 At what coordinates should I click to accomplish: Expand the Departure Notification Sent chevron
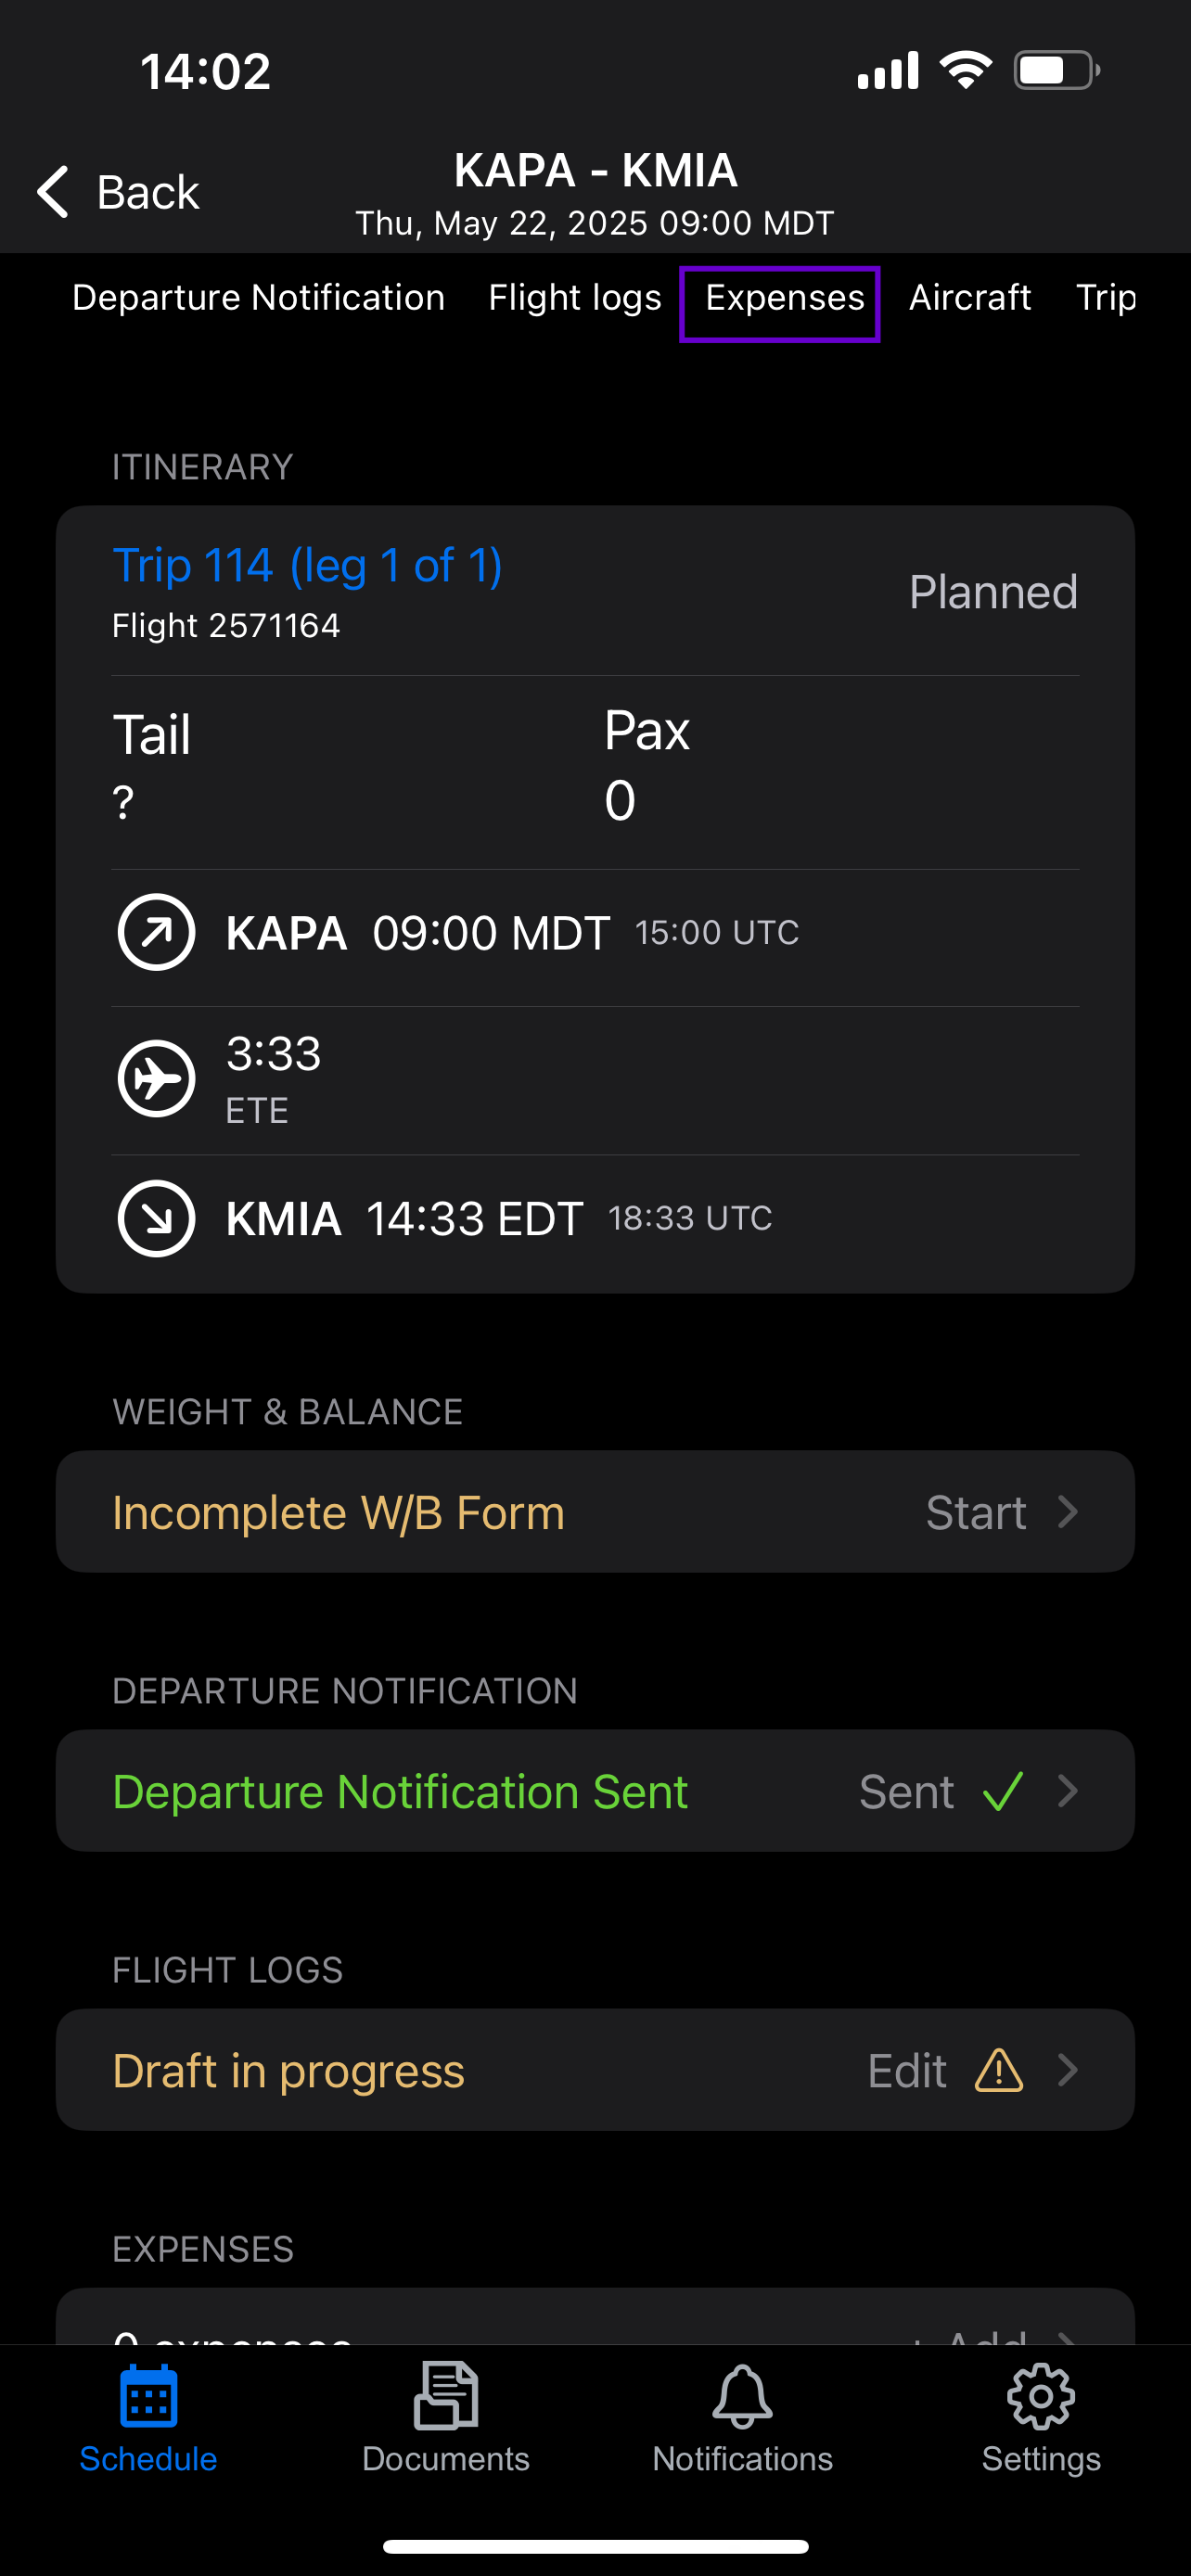pos(1068,1791)
